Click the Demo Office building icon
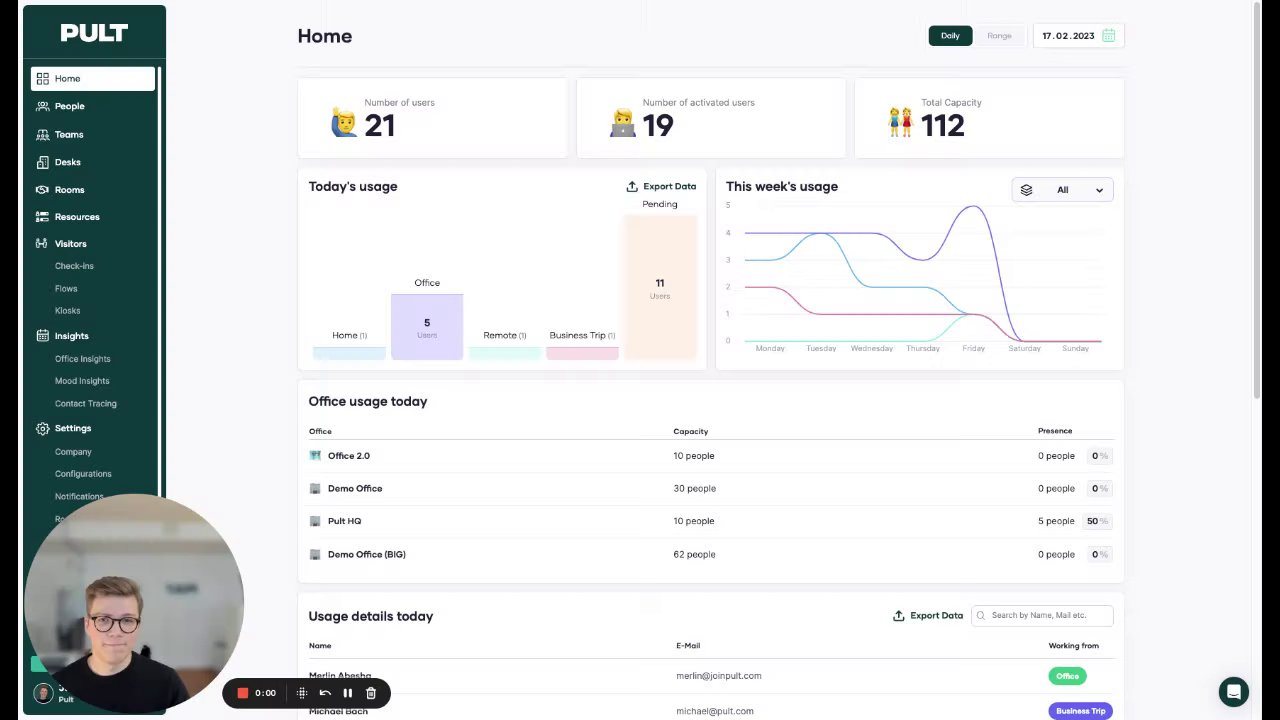 pos(315,488)
